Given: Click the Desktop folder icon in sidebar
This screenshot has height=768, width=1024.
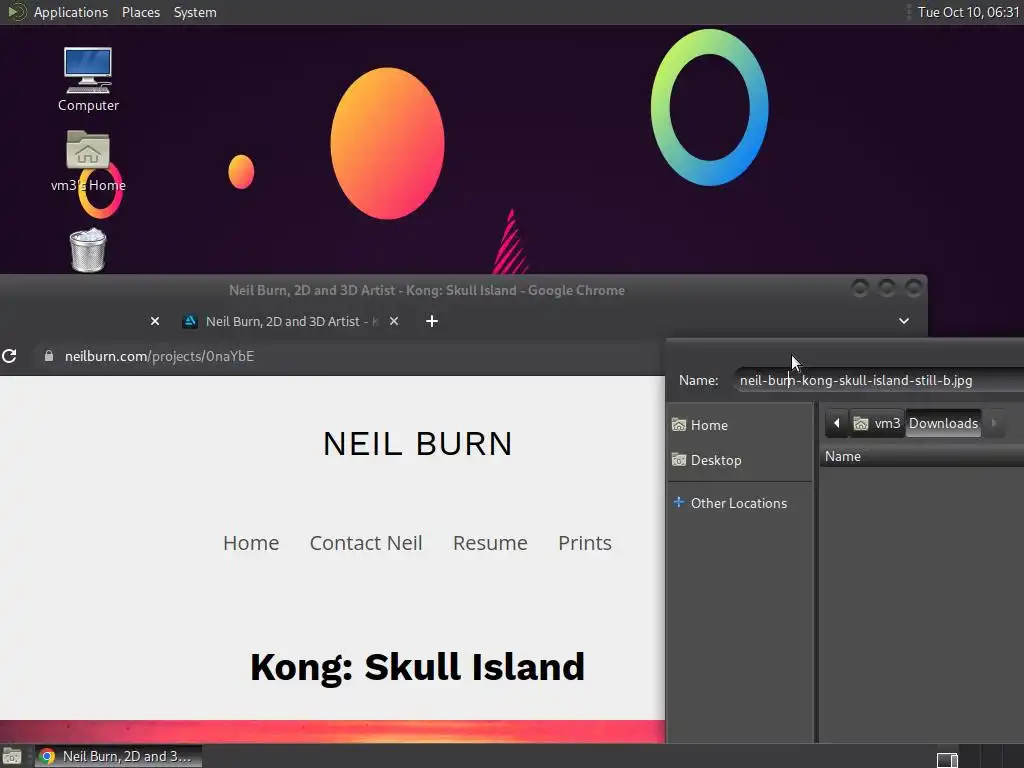Looking at the screenshot, I should coord(679,460).
